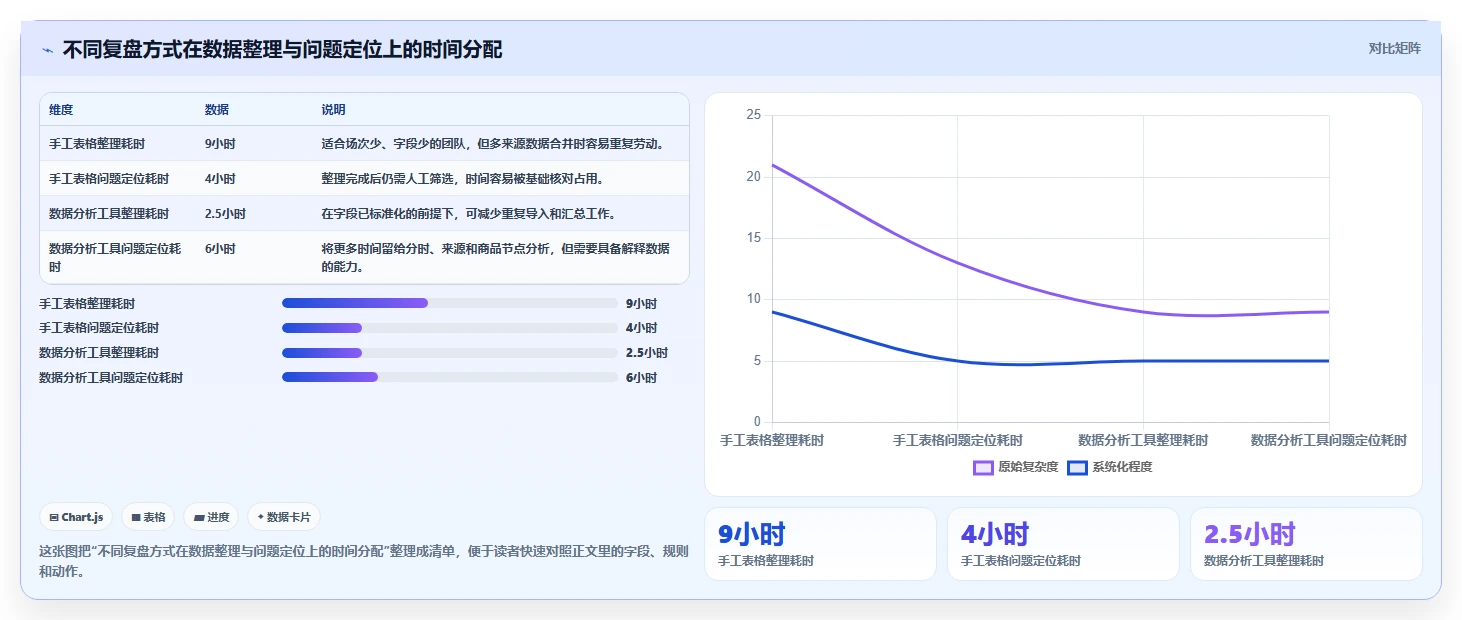Click the 4小时 table cell

tap(220, 179)
